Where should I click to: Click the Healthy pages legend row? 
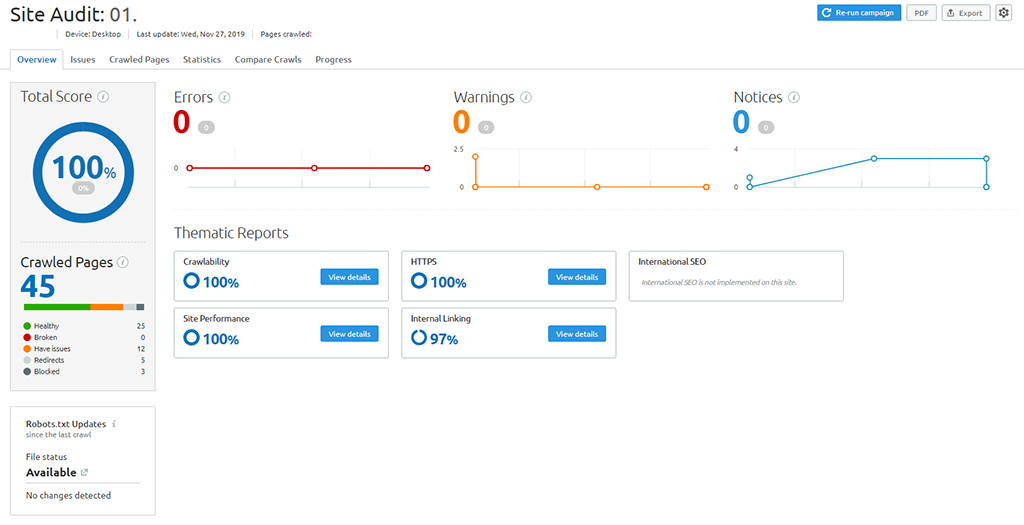coord(84,326)
